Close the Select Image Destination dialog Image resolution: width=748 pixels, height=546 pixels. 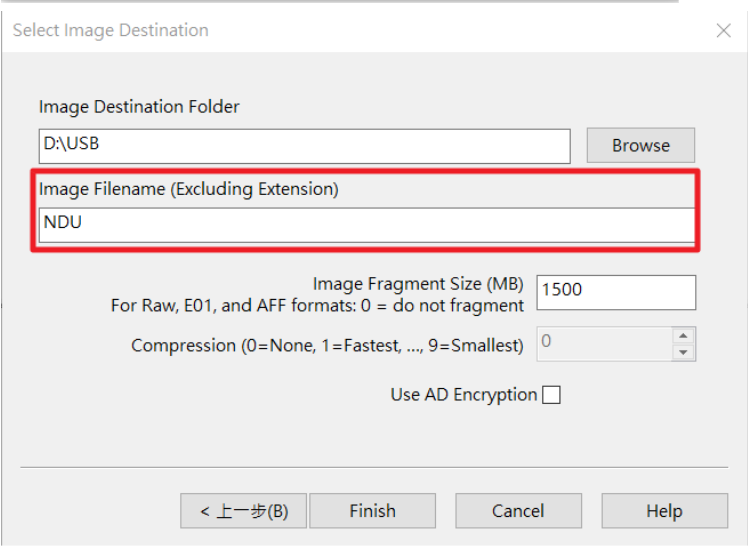(724, 31)
